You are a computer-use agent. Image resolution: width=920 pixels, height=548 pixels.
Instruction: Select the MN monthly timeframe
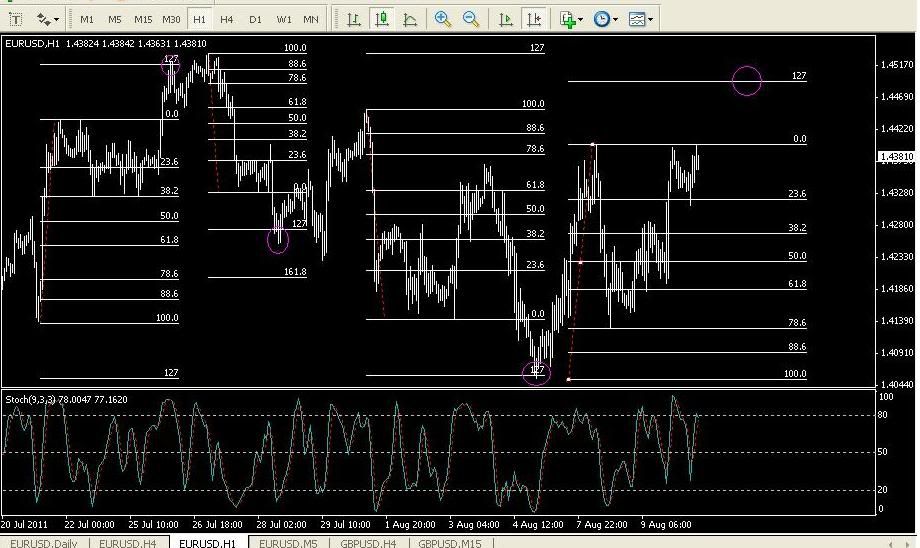[x=311, y=19]
